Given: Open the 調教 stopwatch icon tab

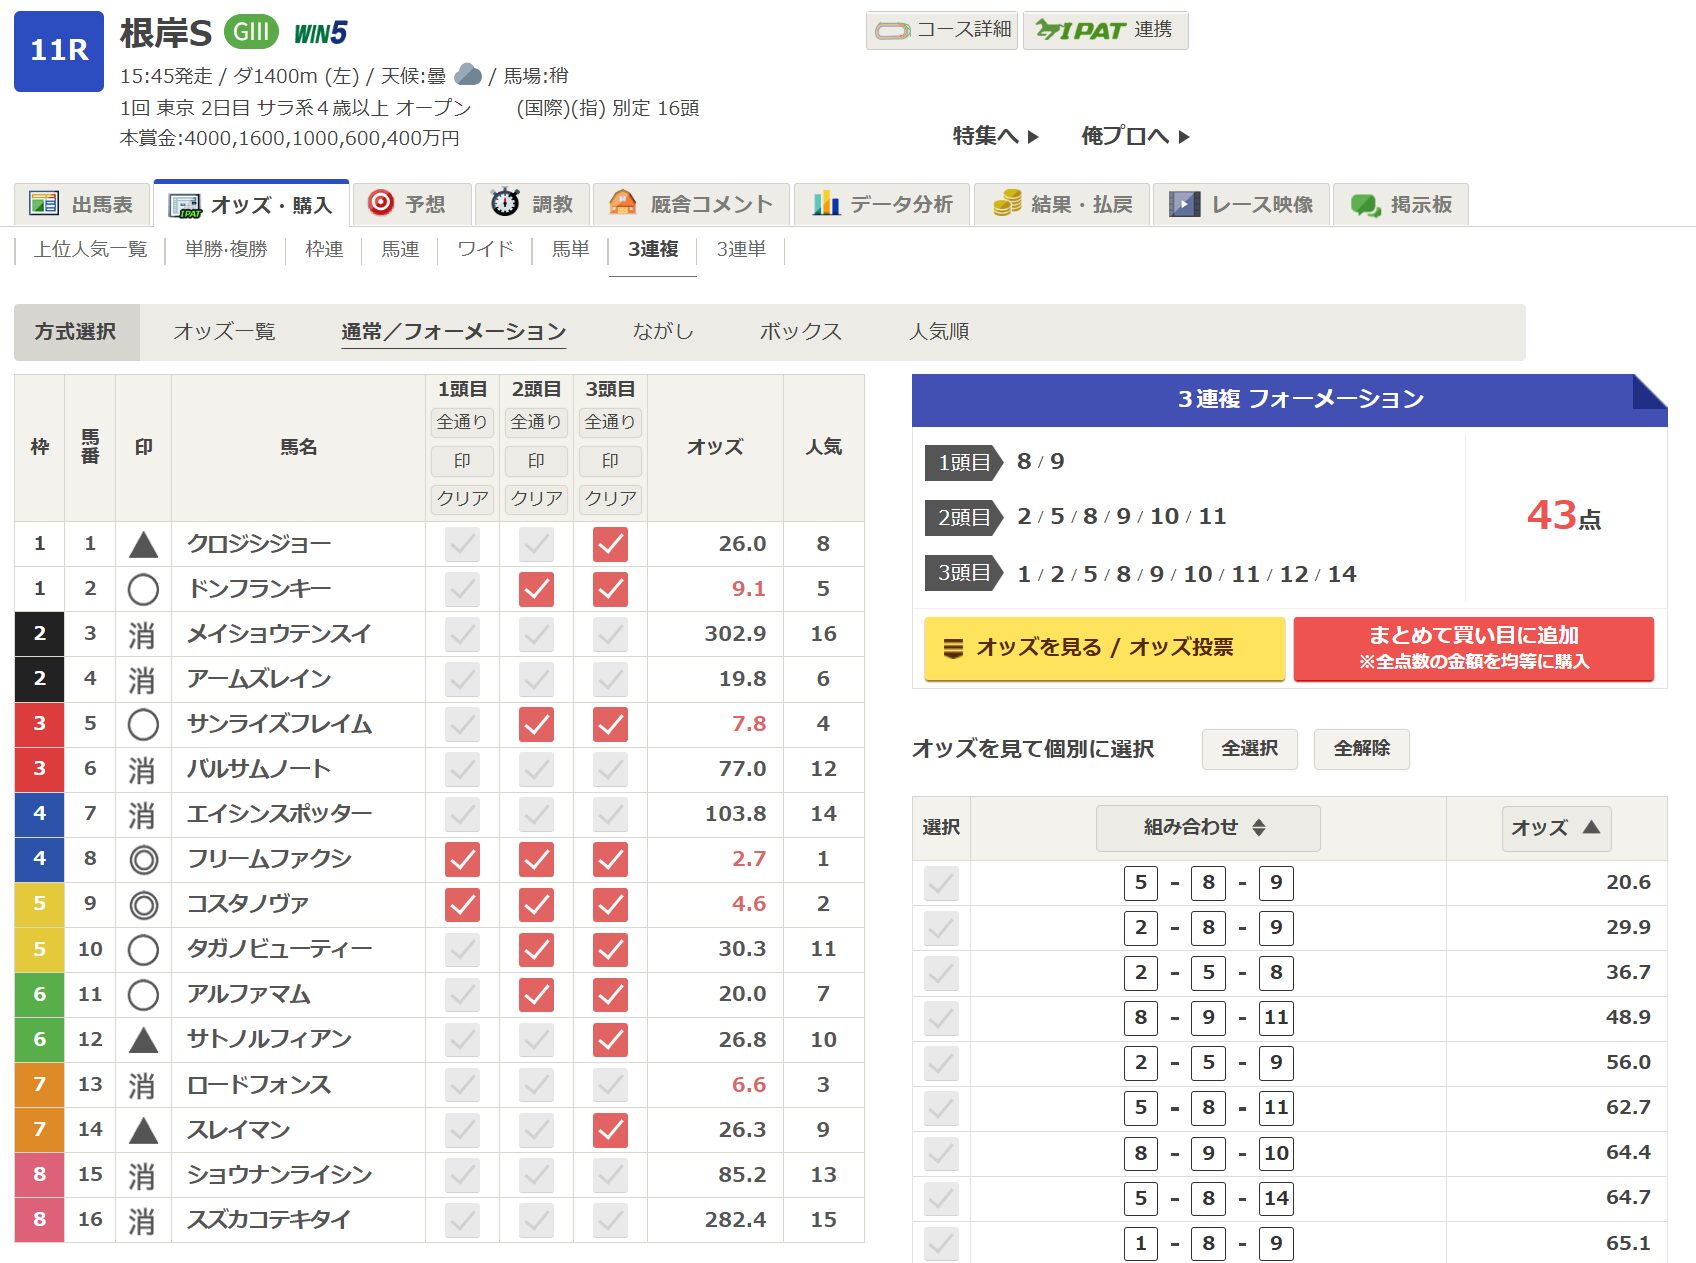Looking at the screenshot, I should pos(505,204).
